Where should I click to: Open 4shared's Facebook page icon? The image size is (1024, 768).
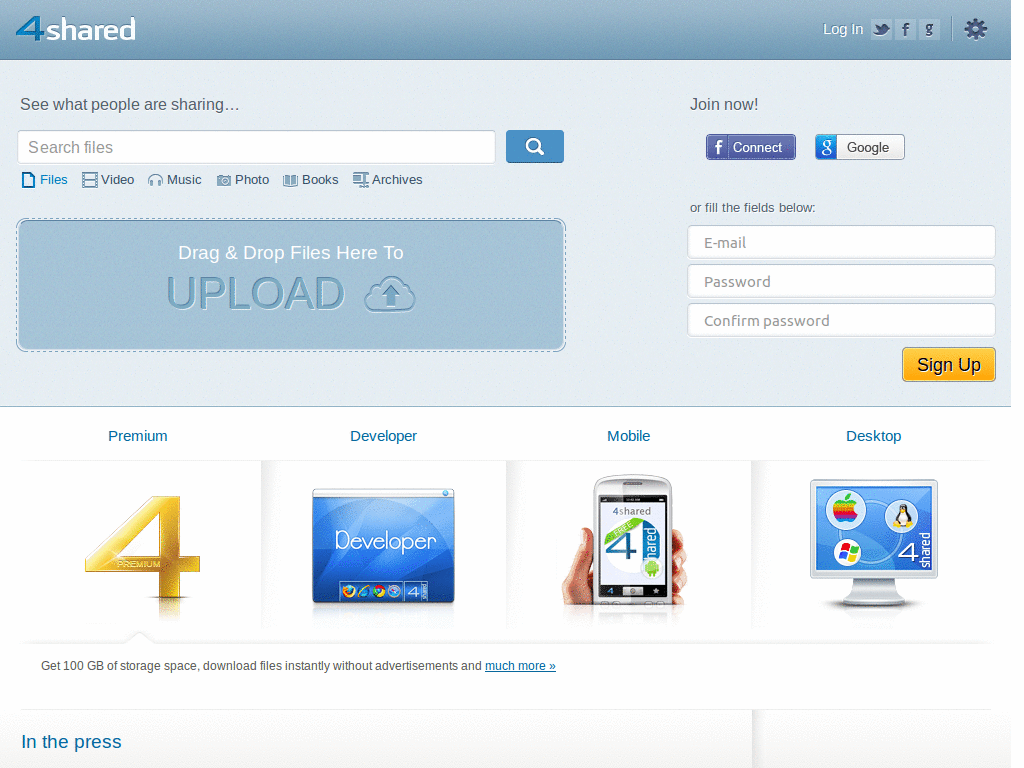click(905, 29)
